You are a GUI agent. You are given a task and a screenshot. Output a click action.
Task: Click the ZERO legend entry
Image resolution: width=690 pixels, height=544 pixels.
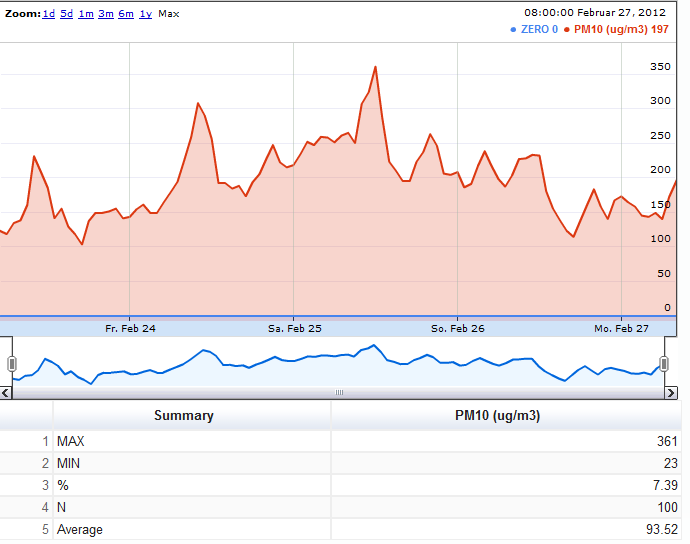coord(534,29)
